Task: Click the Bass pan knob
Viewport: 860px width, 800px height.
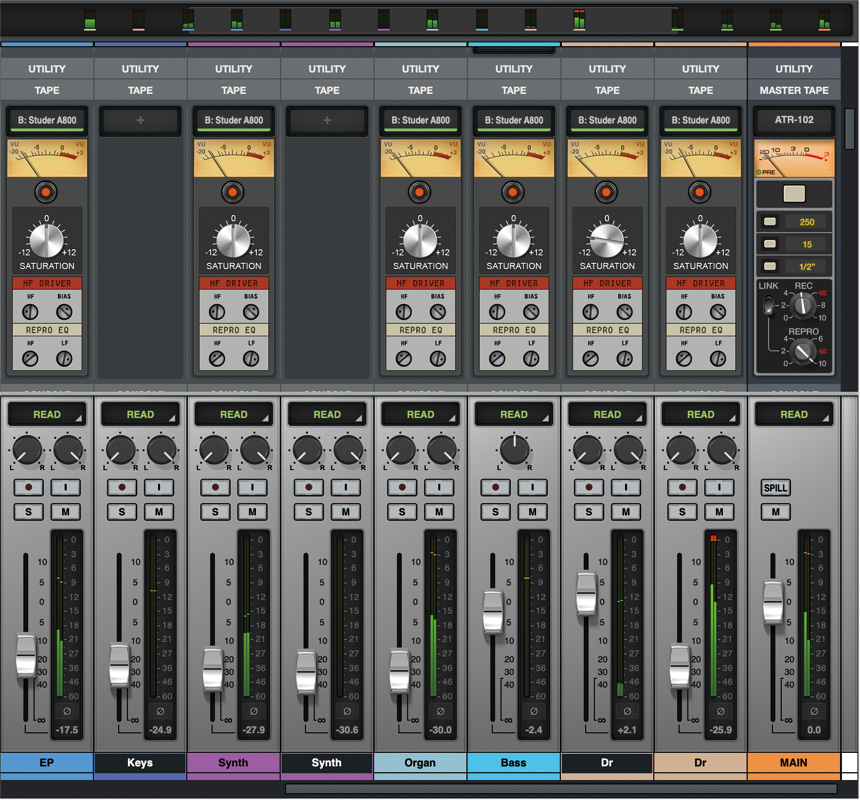Action: pyautogui.click(x=514, y=450)
